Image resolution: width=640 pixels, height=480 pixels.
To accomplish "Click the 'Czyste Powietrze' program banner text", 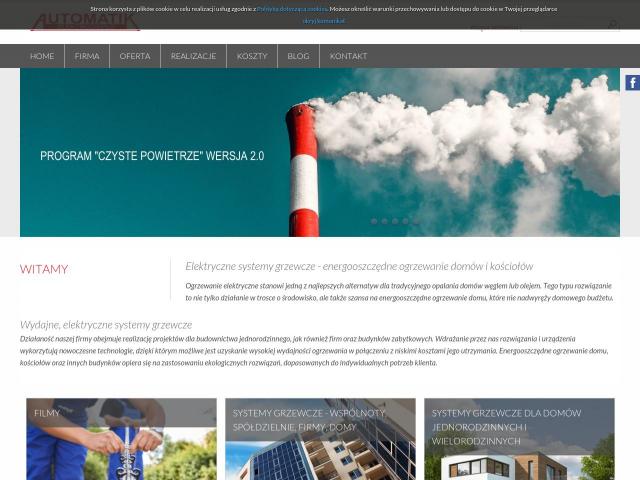I will coord(152,156).
